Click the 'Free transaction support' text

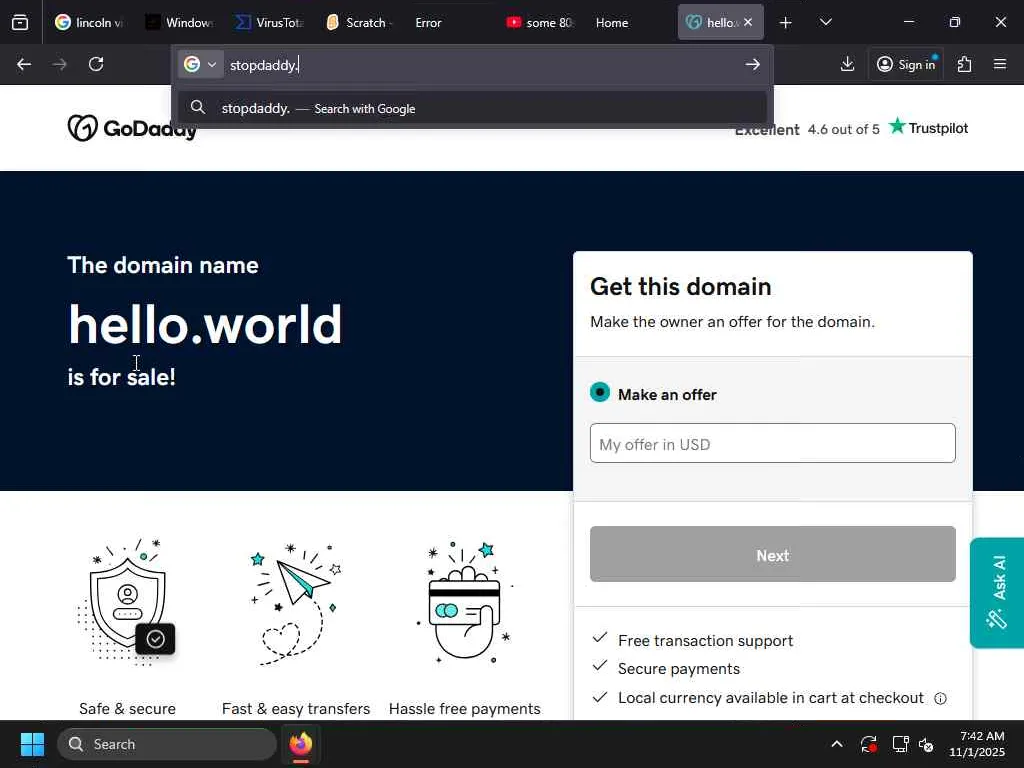[x=705, y=641]
